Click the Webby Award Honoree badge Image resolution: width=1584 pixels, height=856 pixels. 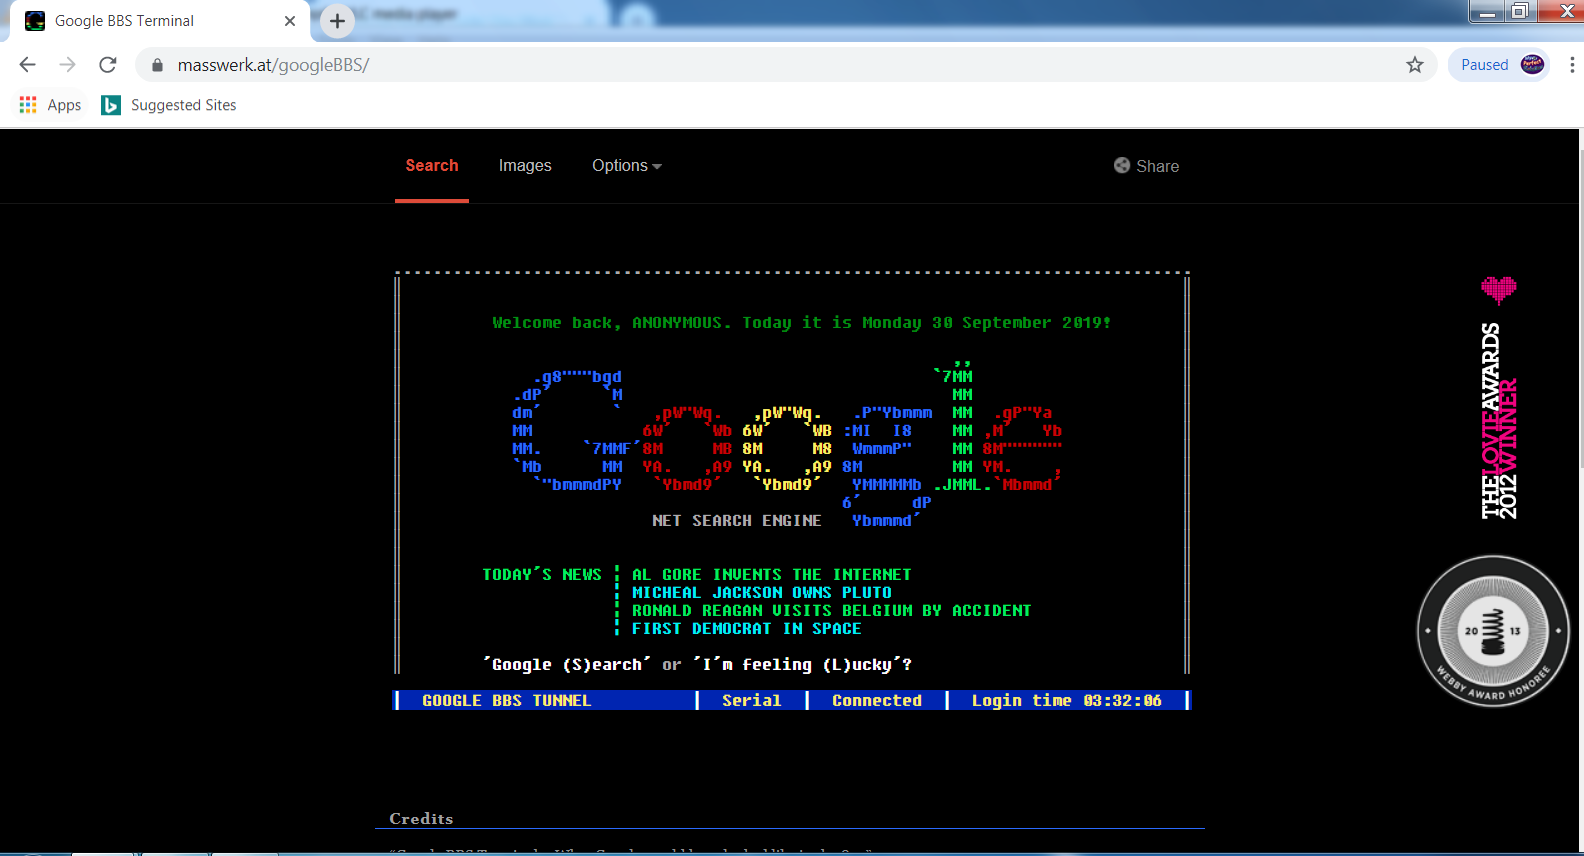[1493, 631]
